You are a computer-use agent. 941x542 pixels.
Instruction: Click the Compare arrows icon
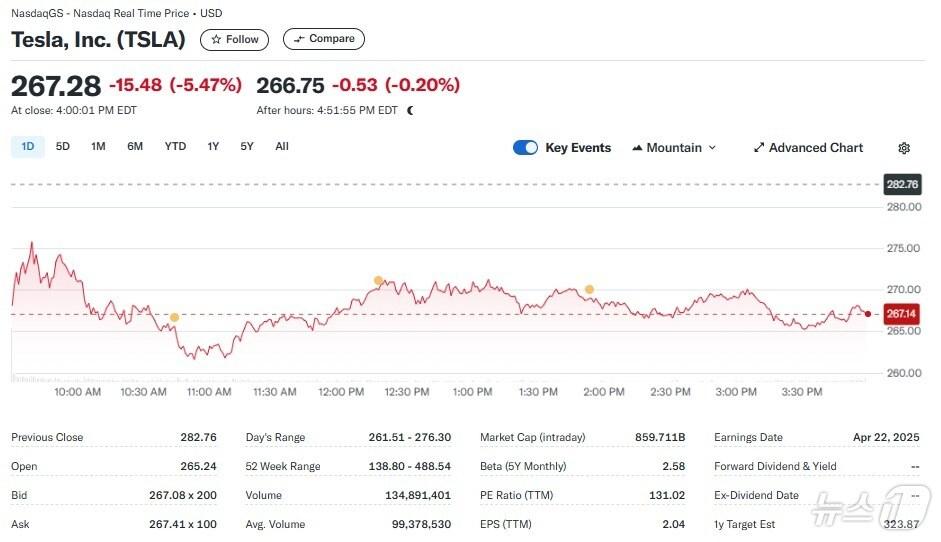(x=299, y=40)
